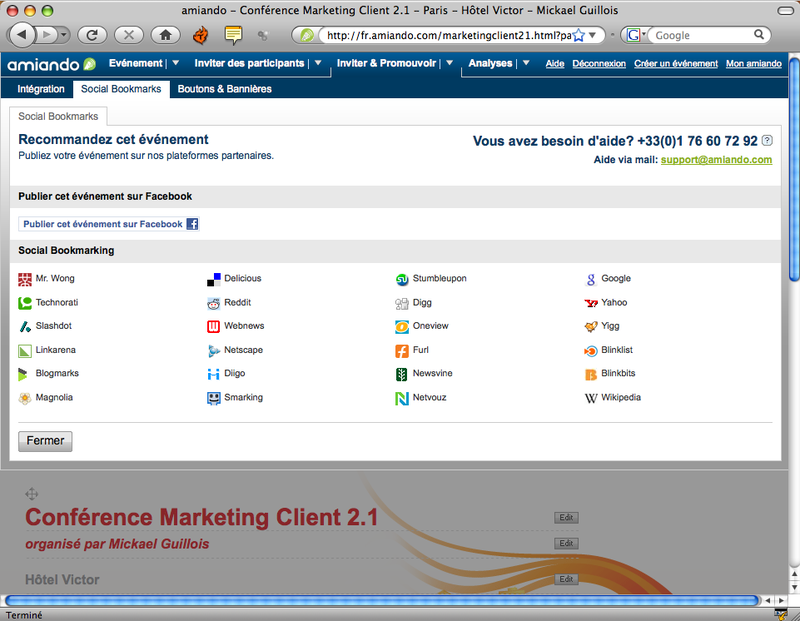The image size is (800, 621).
Task: Focus the browser address bar URL
Action: (448, 35)
